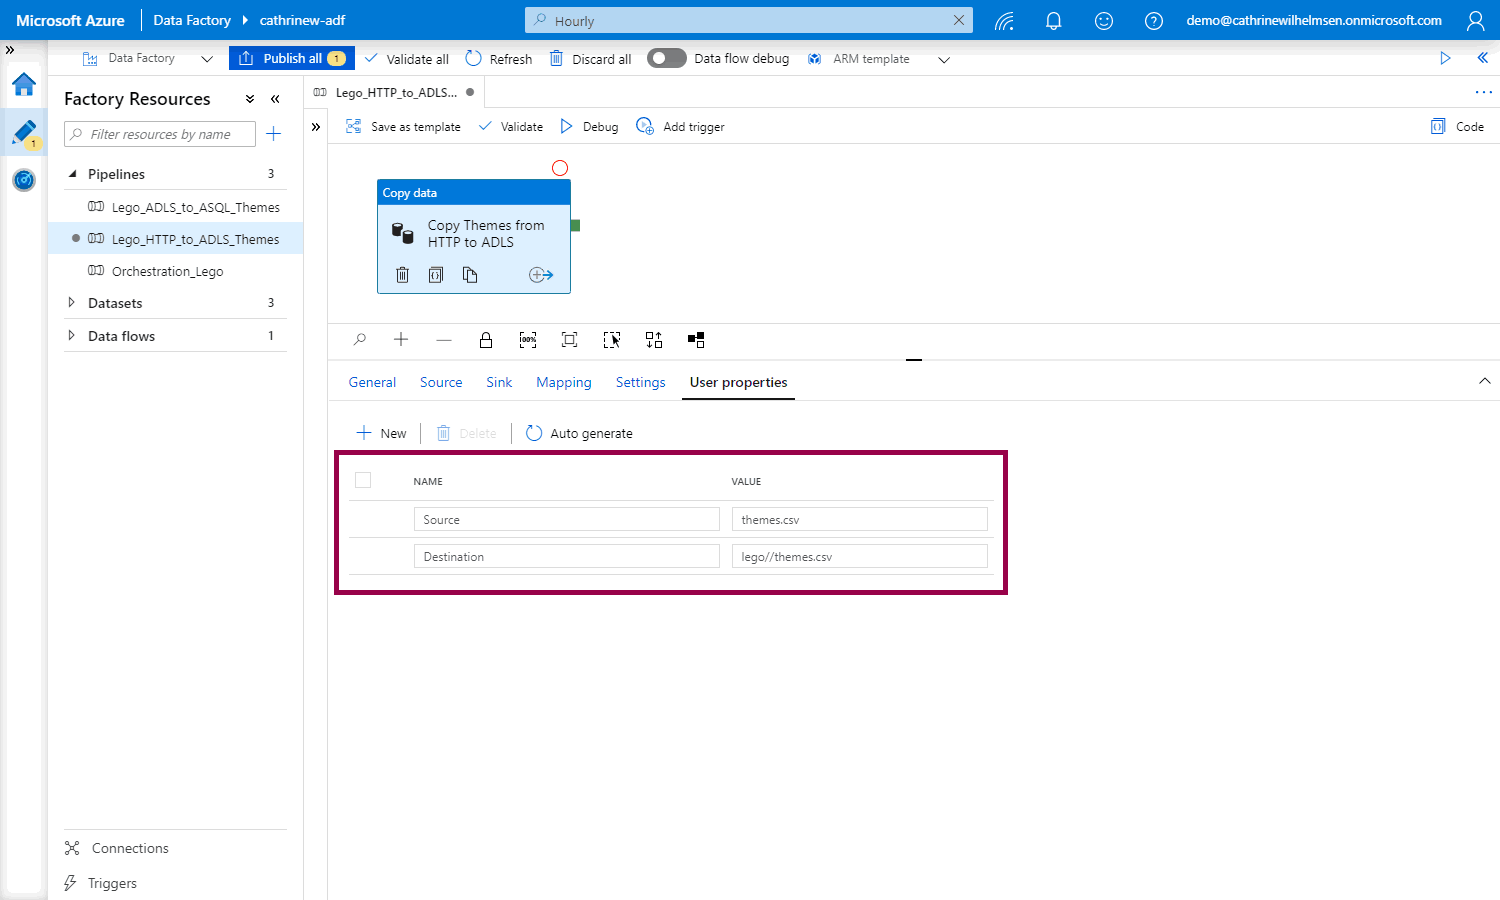
Task: Click the lock canvas icon
Action: tap(486, 340)
